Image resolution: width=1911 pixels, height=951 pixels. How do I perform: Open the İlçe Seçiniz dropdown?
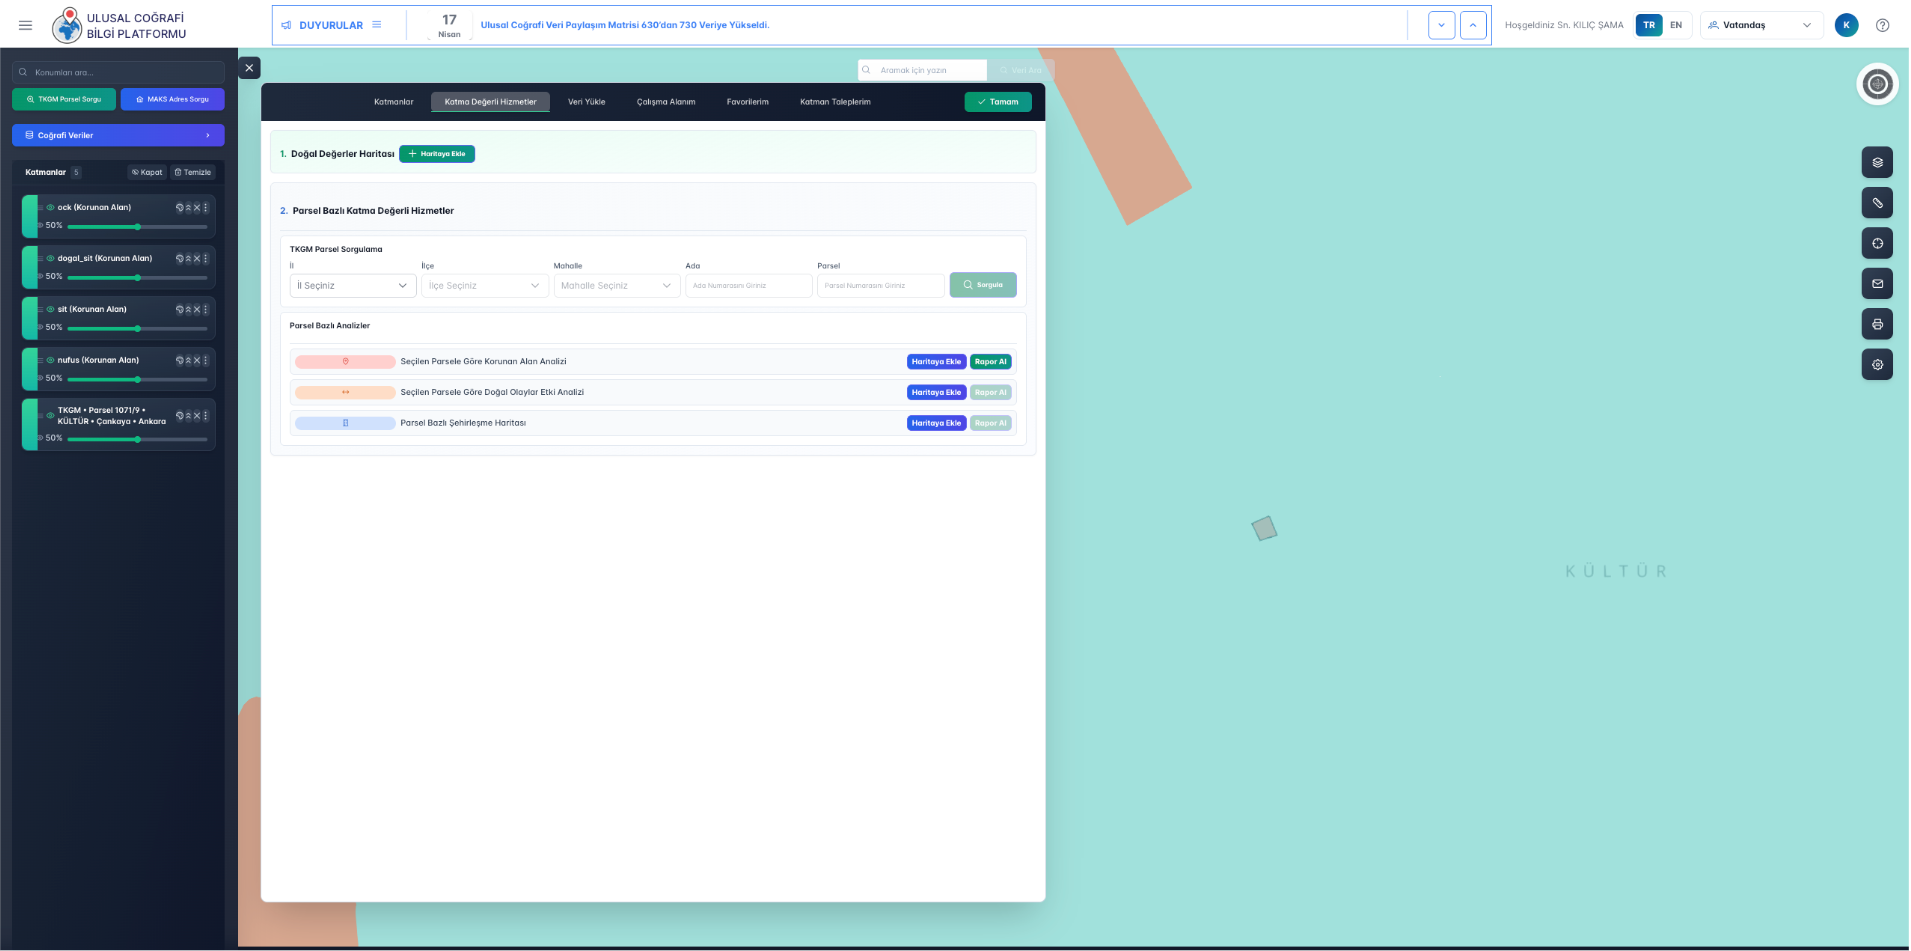[x=485, y=286]
